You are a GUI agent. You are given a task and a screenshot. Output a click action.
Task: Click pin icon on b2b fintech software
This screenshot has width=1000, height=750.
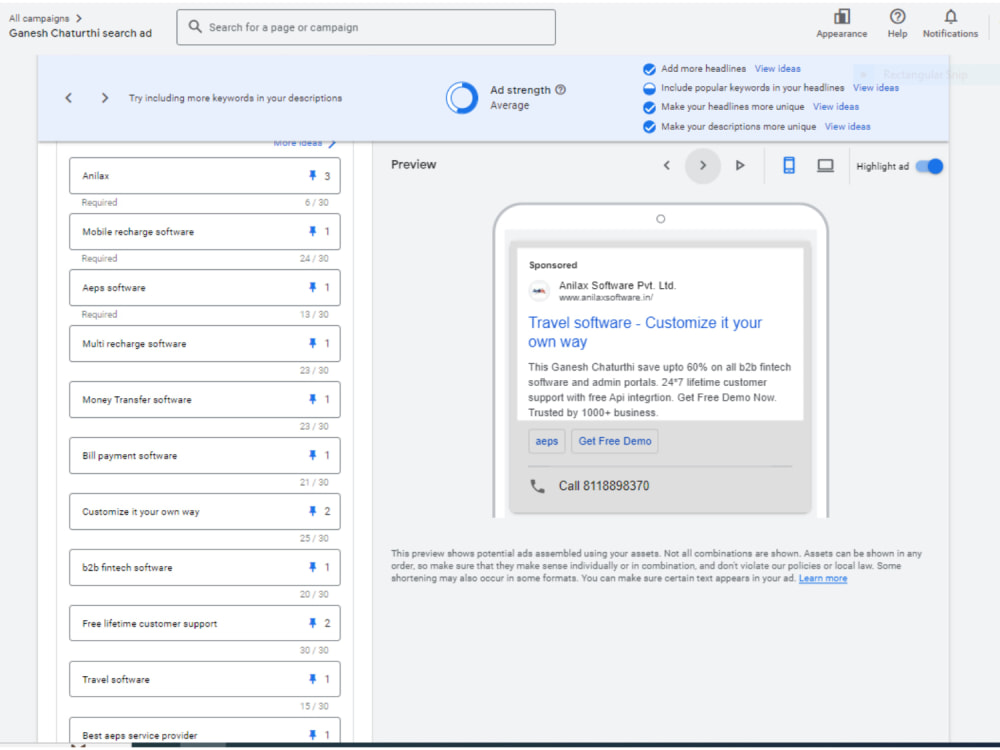point(312,567)
